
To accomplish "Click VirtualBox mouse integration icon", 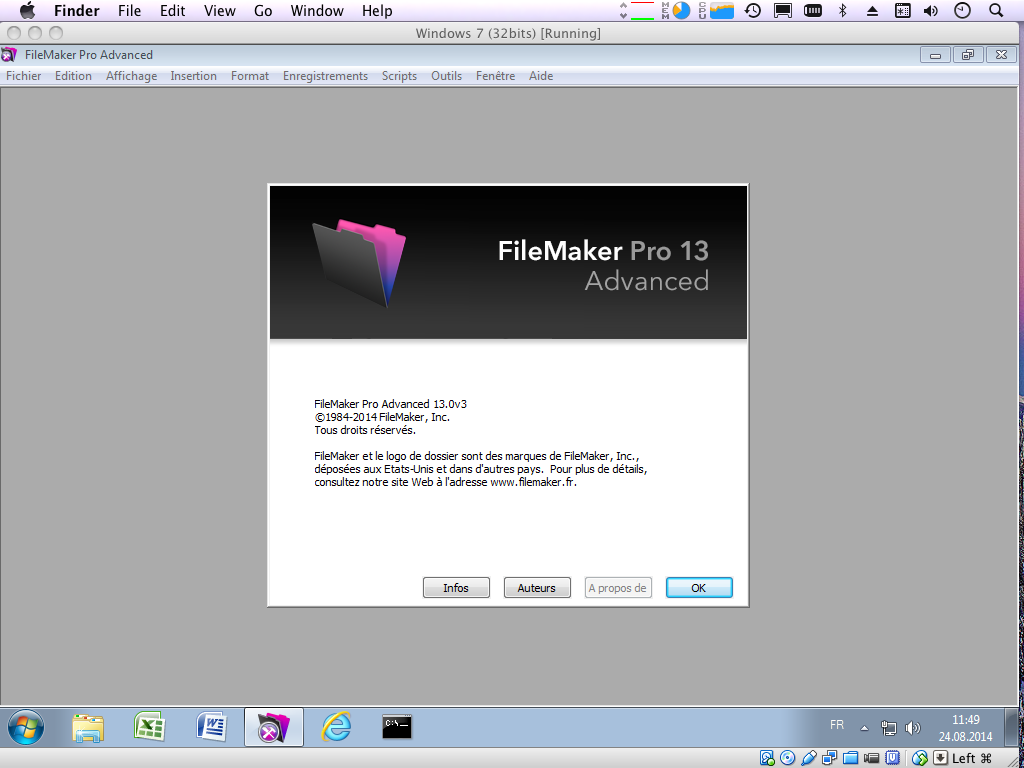I will point(920,758).
